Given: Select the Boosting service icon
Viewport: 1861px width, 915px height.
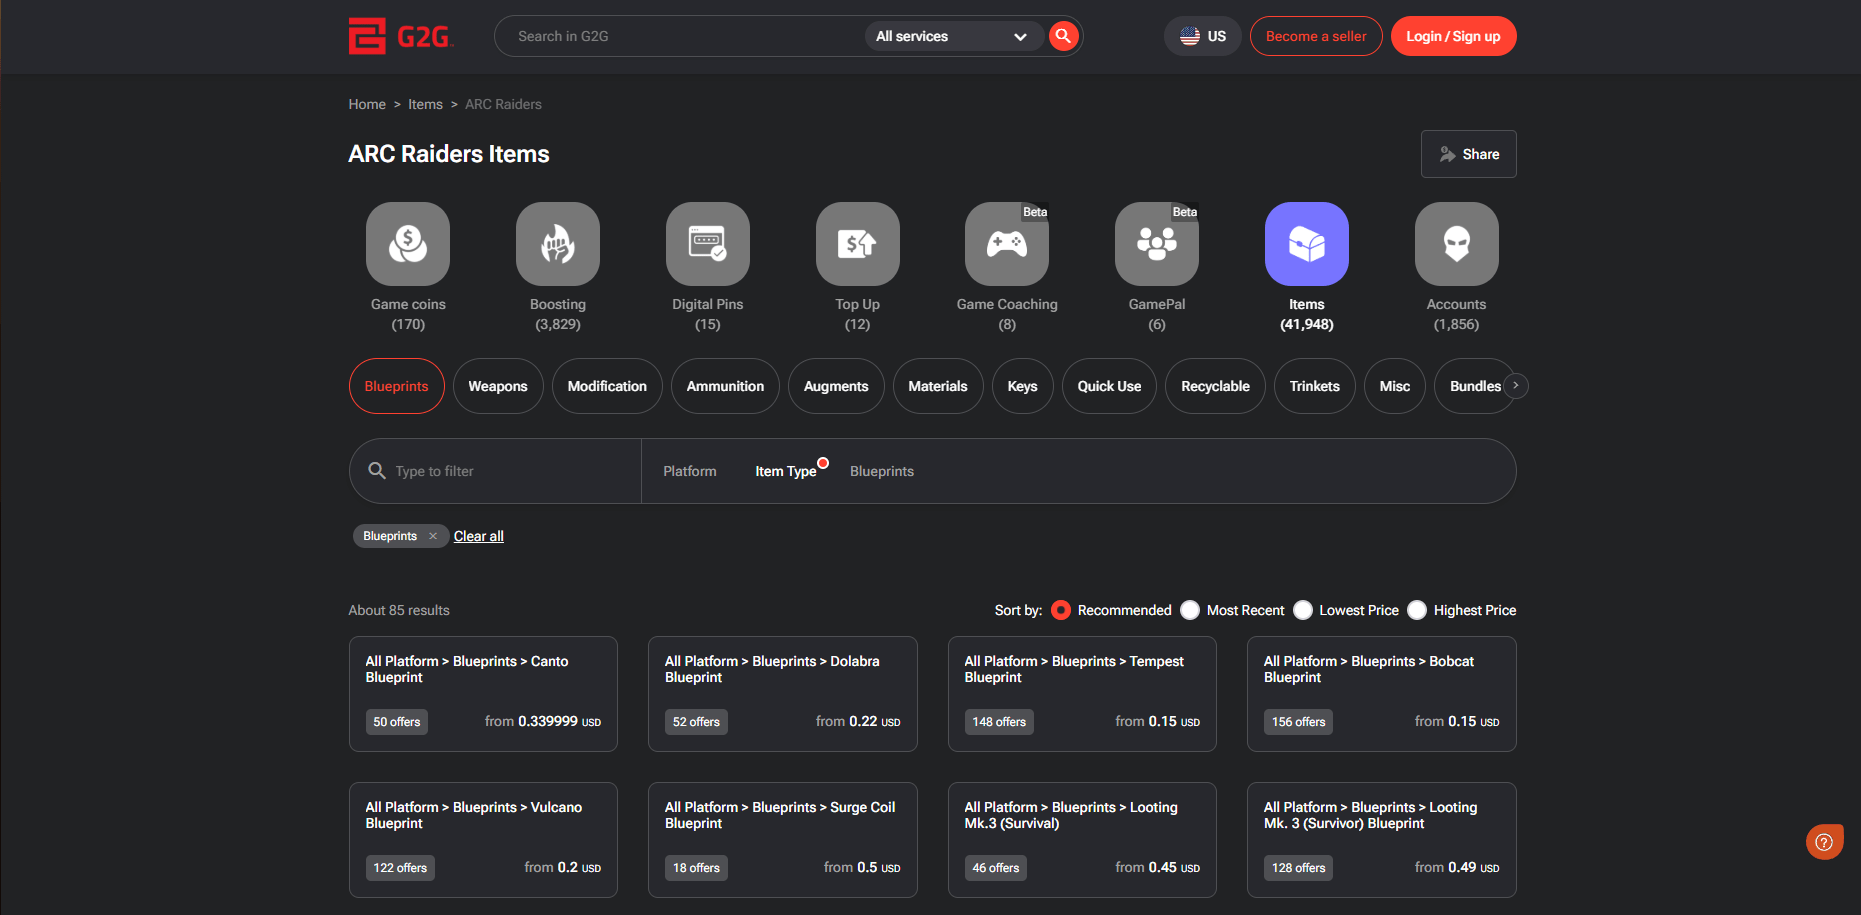Looking at the screenshot, I should point(557,244).
